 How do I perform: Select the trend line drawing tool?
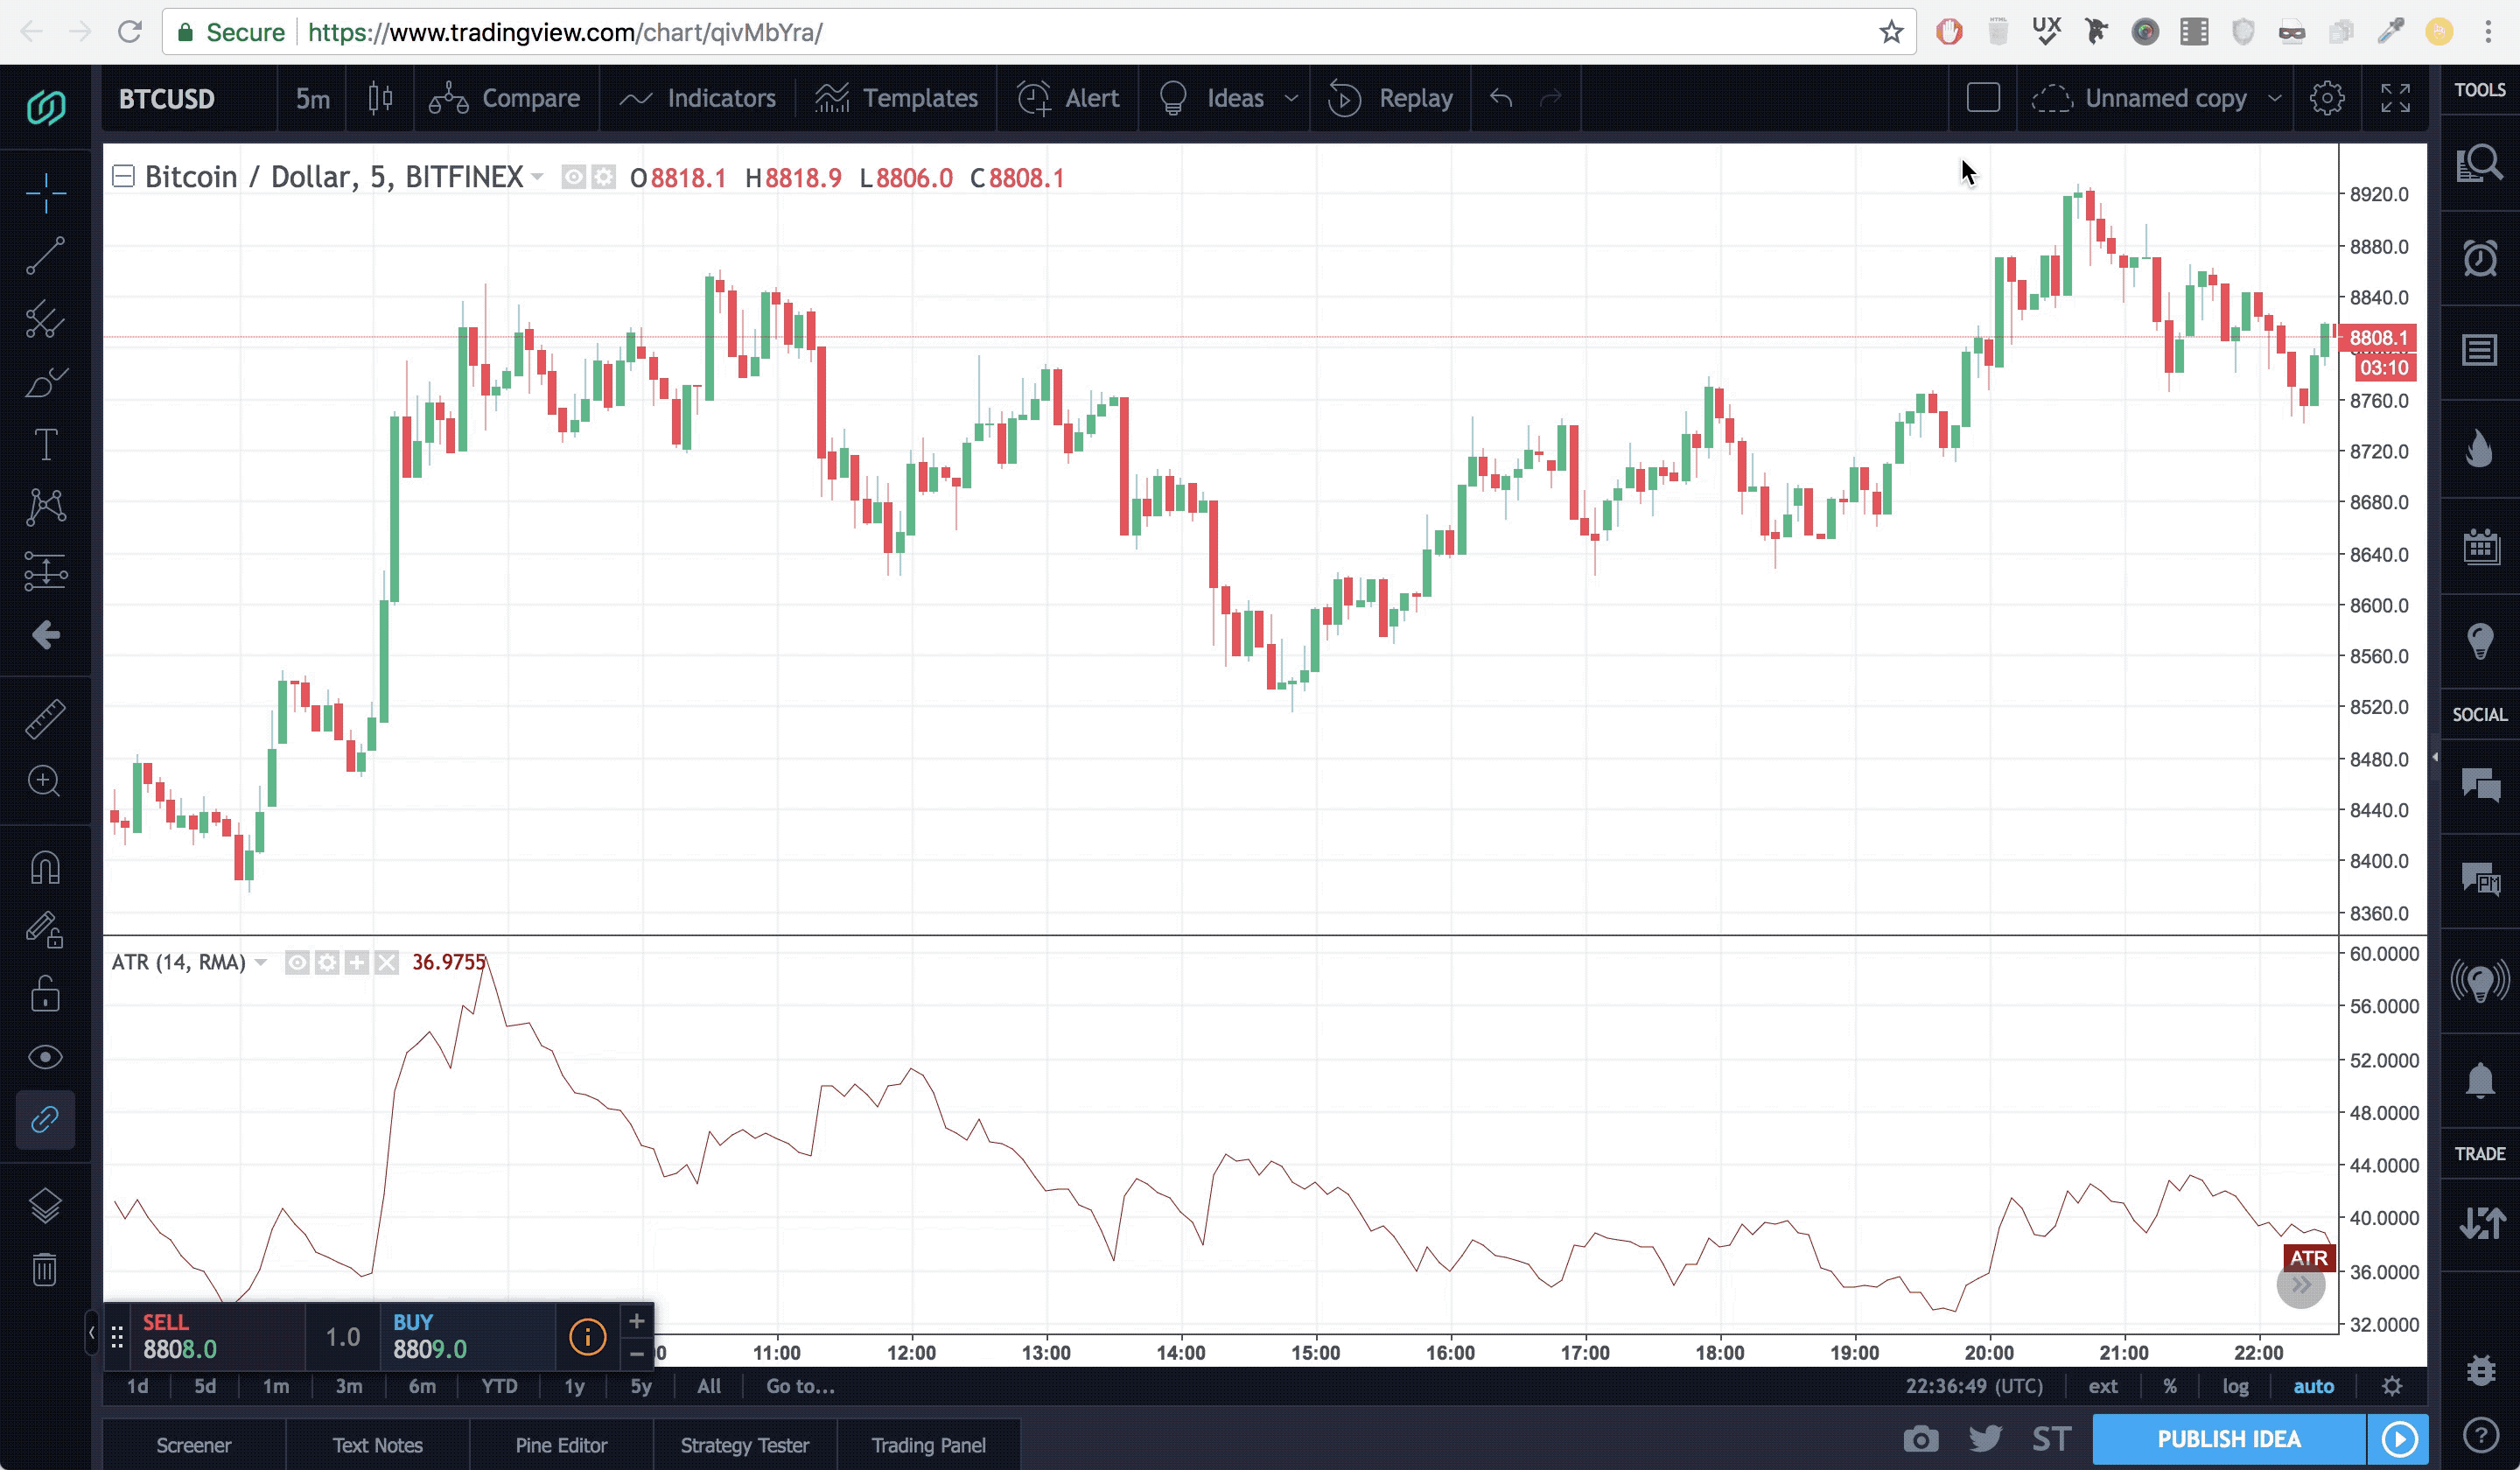pyautogui.click(x=45, y=256)
